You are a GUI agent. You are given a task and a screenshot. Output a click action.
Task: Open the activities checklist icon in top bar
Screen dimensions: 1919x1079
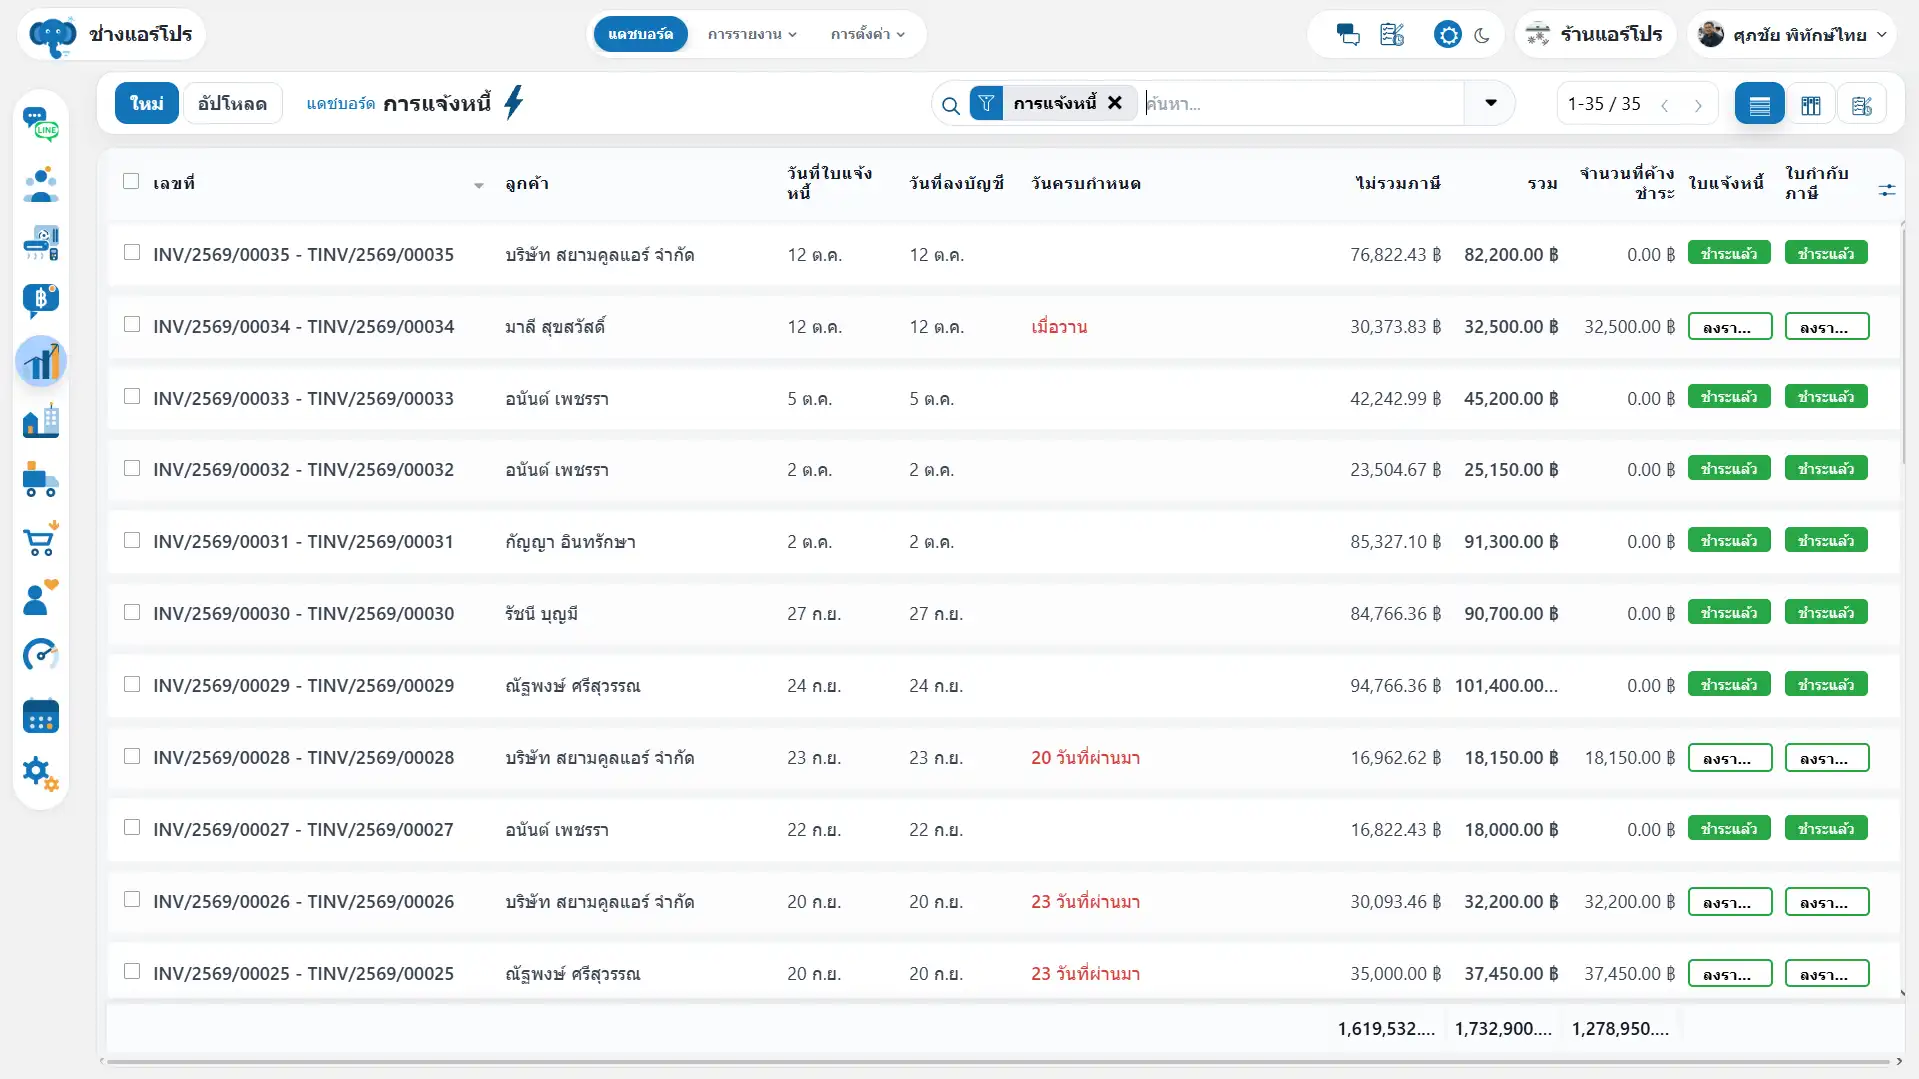[x=1392, y=35]
